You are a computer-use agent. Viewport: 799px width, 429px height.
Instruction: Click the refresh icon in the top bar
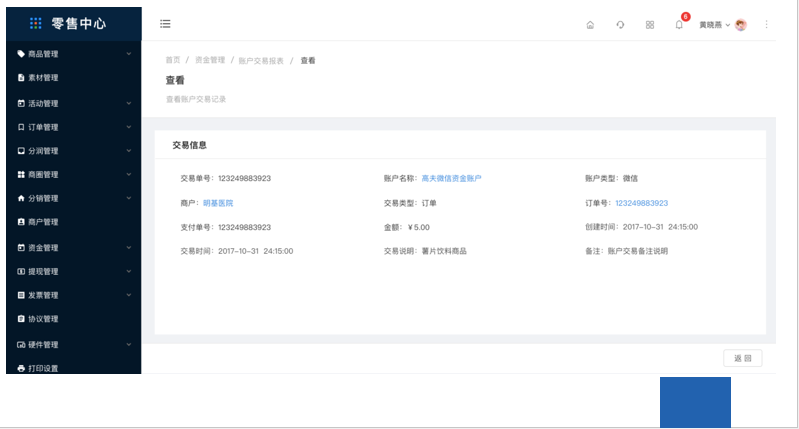(x=620, y=24)
